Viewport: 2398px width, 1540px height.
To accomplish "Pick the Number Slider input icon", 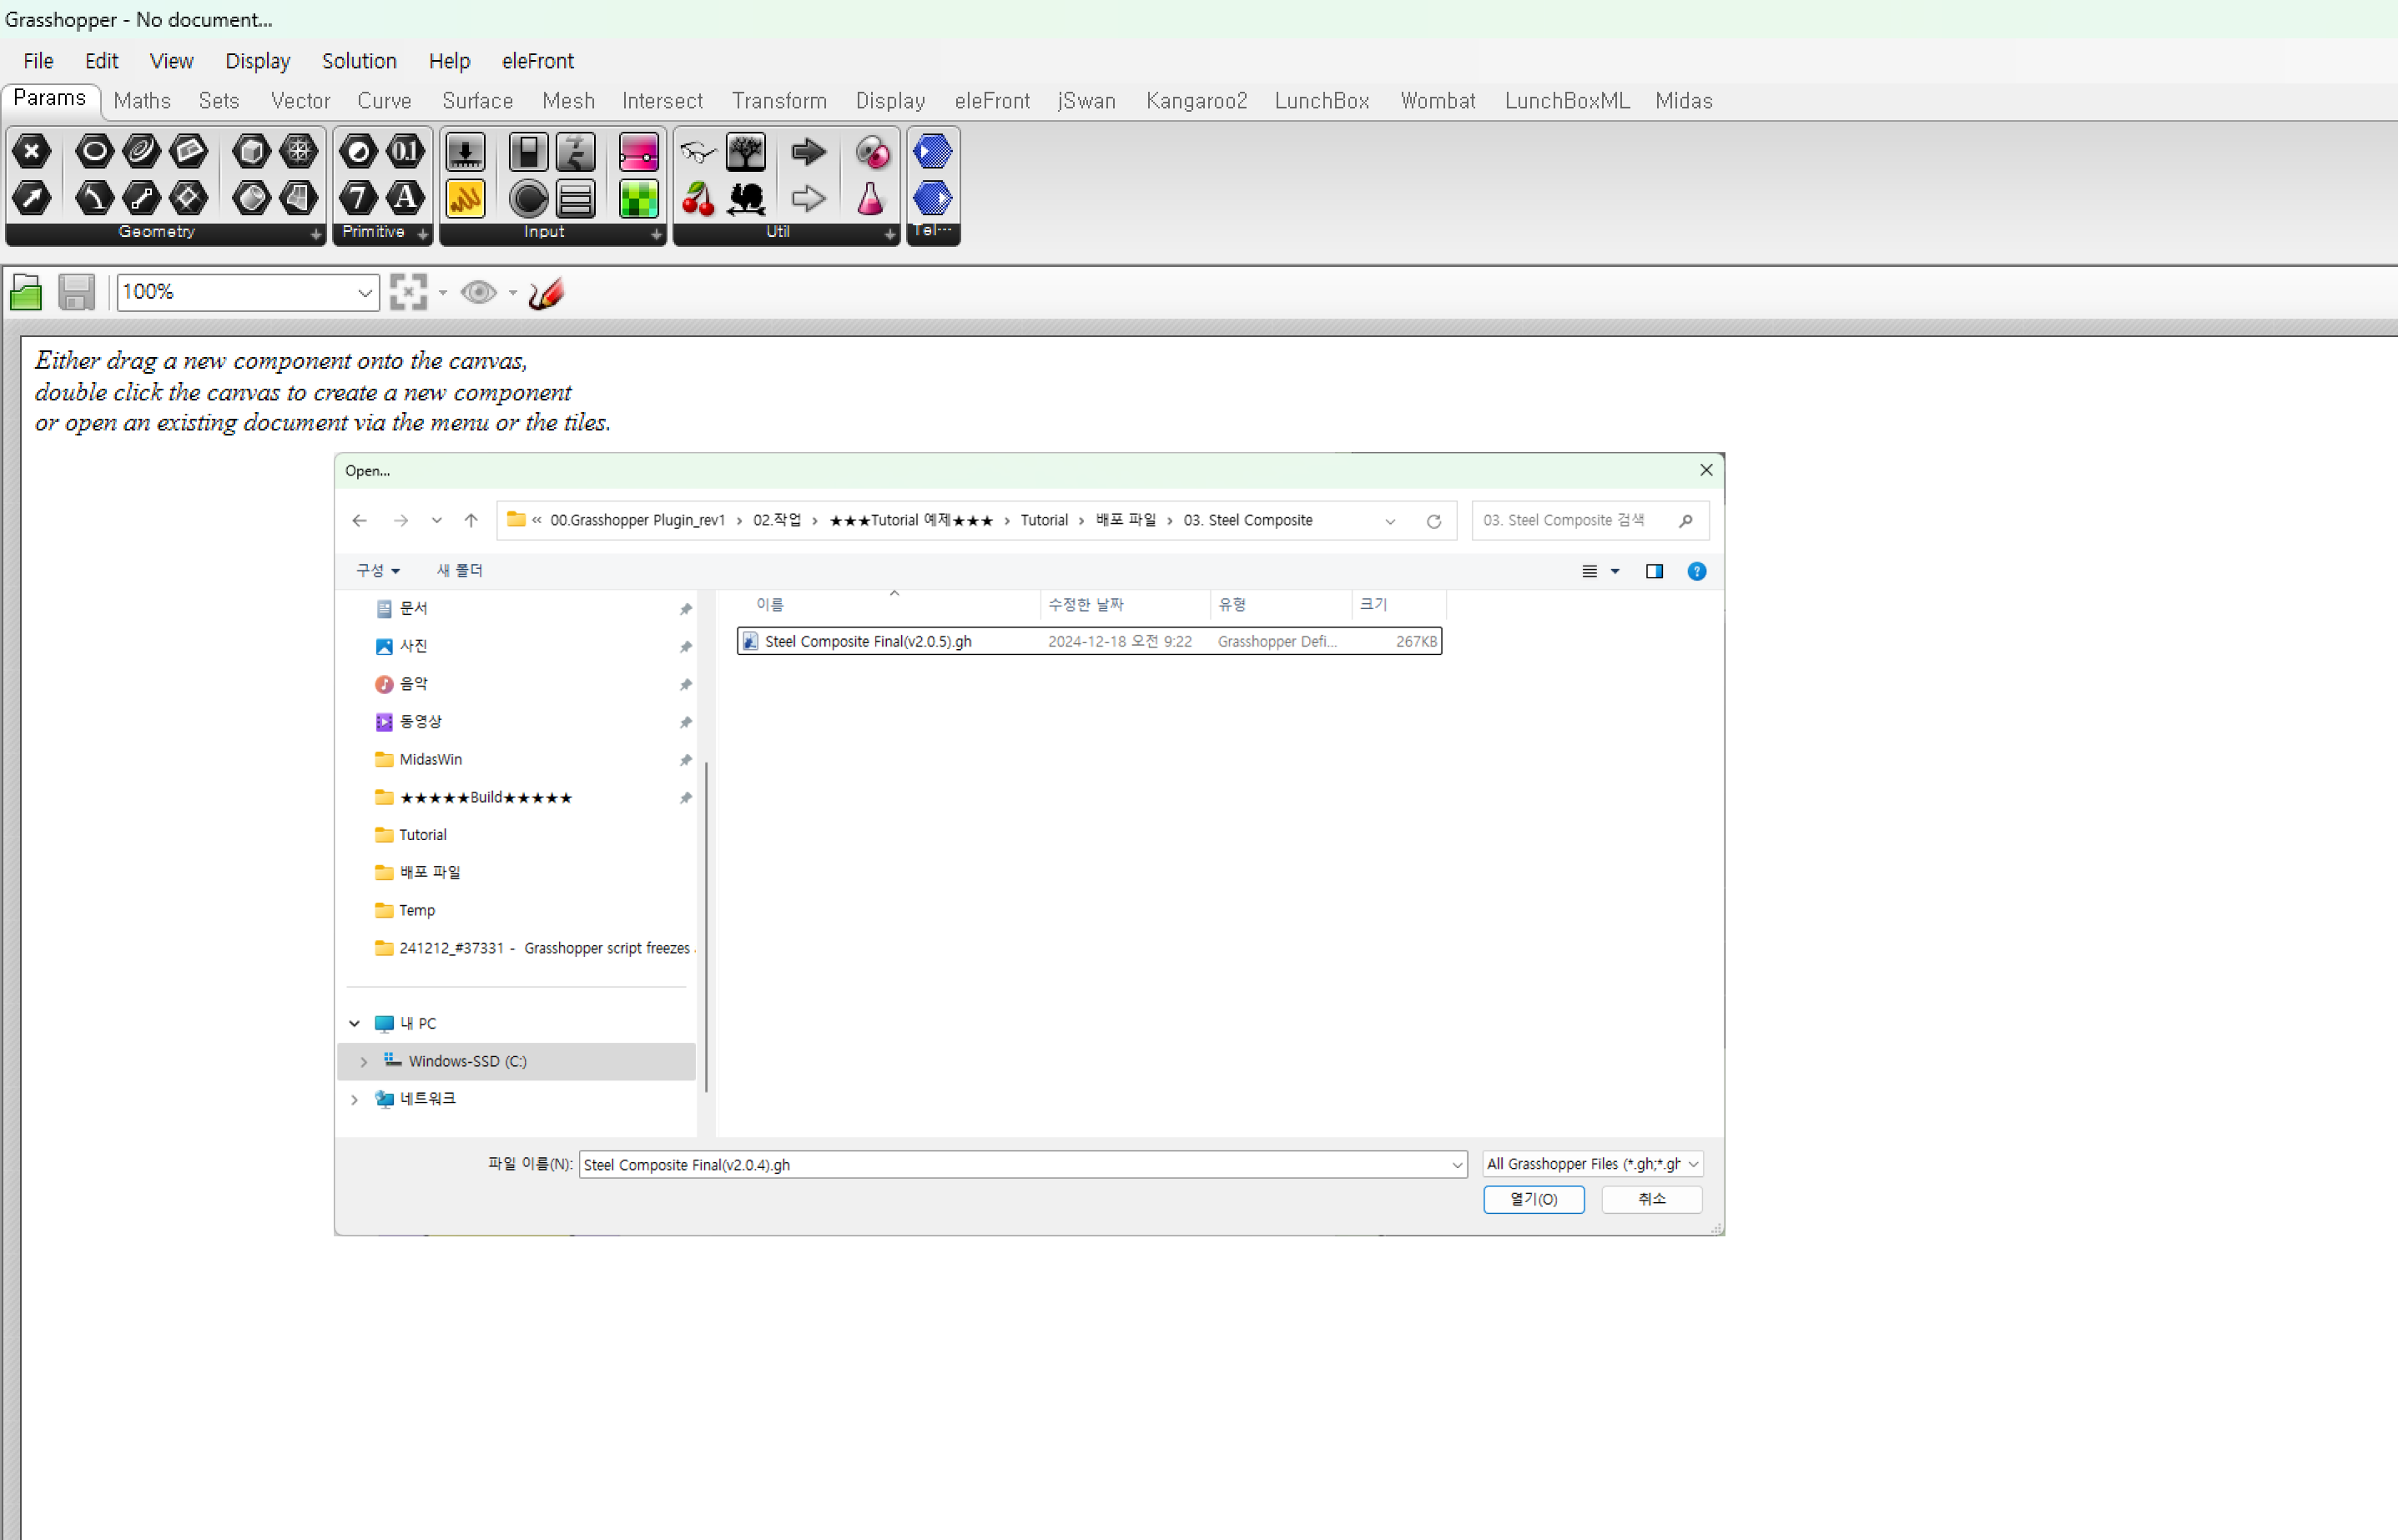I will pyautogui.click(x=465, y=151).
